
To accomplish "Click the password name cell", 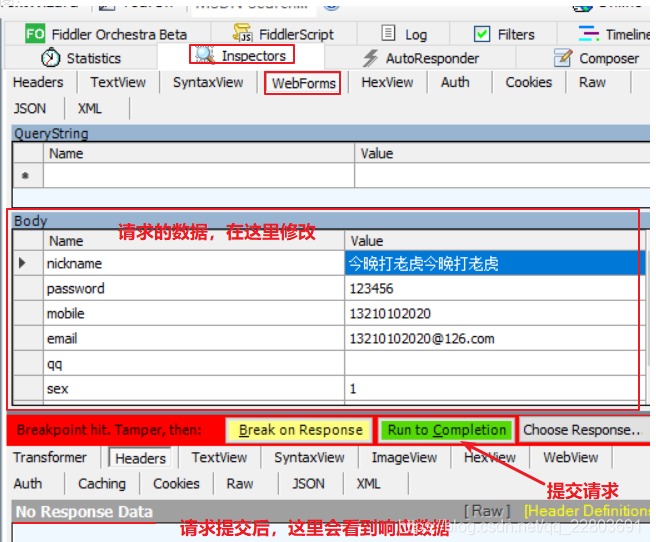I will pyautogui.click(x=194, y=288).
